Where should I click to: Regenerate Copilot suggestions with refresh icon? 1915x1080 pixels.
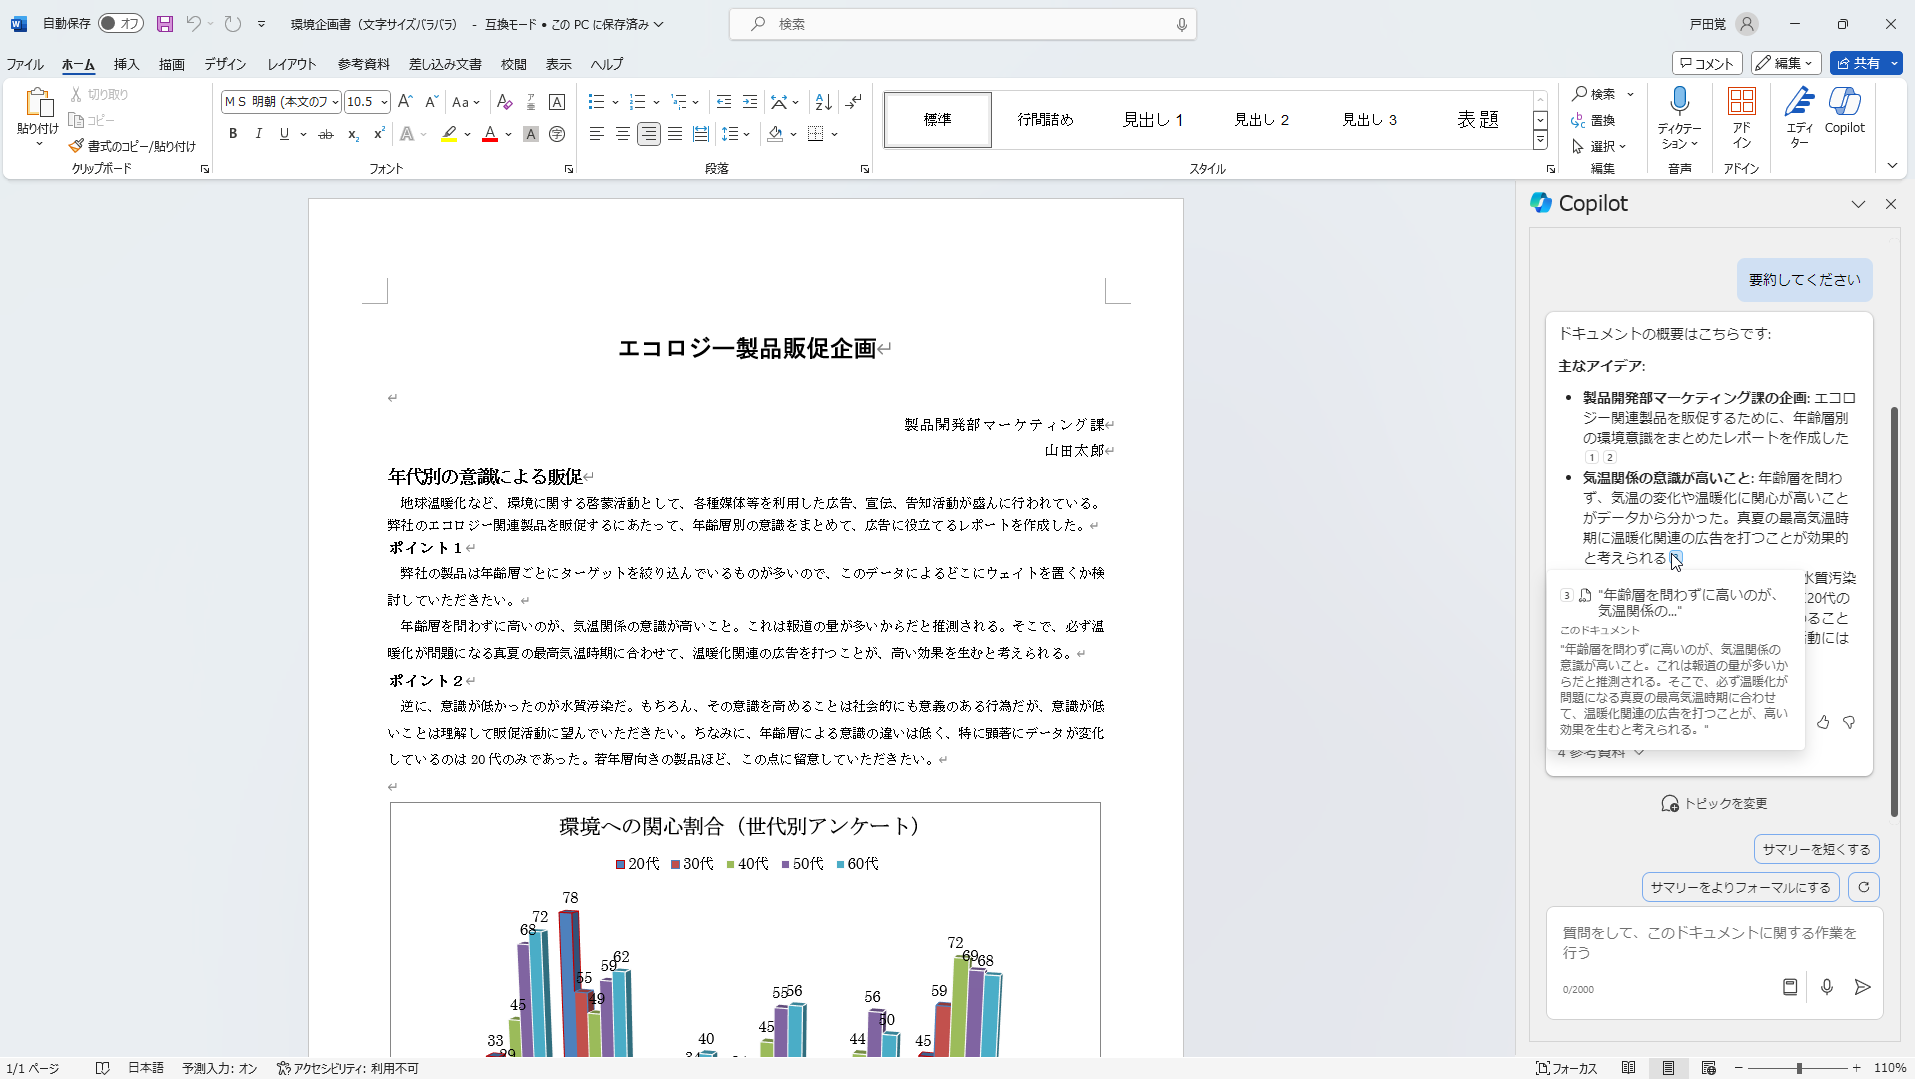tap(1864, 887)
